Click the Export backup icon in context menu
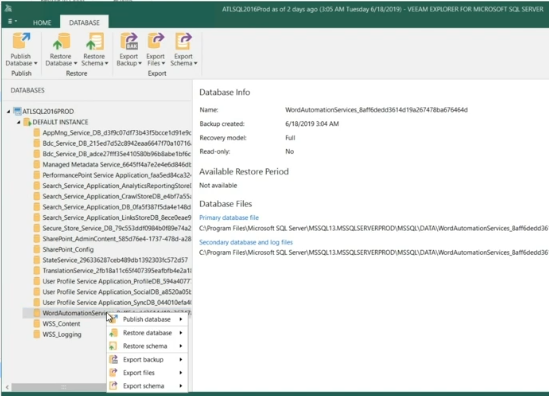The width and height of the screenshot is (549, 396). (x=113, y=359)
